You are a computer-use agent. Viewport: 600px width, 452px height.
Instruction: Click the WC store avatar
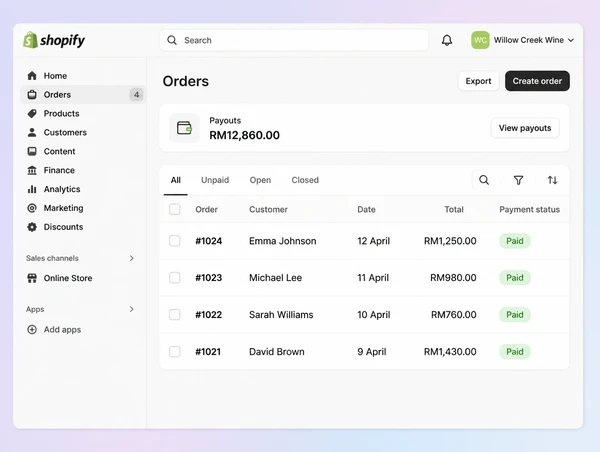coord(480,40)
